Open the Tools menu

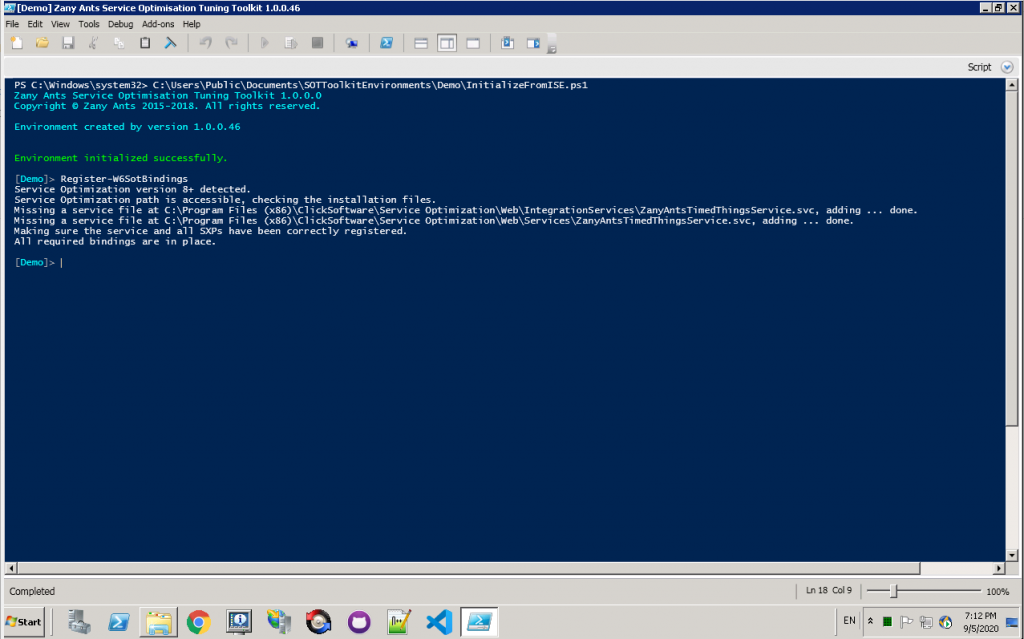click(x=89, y=24)
